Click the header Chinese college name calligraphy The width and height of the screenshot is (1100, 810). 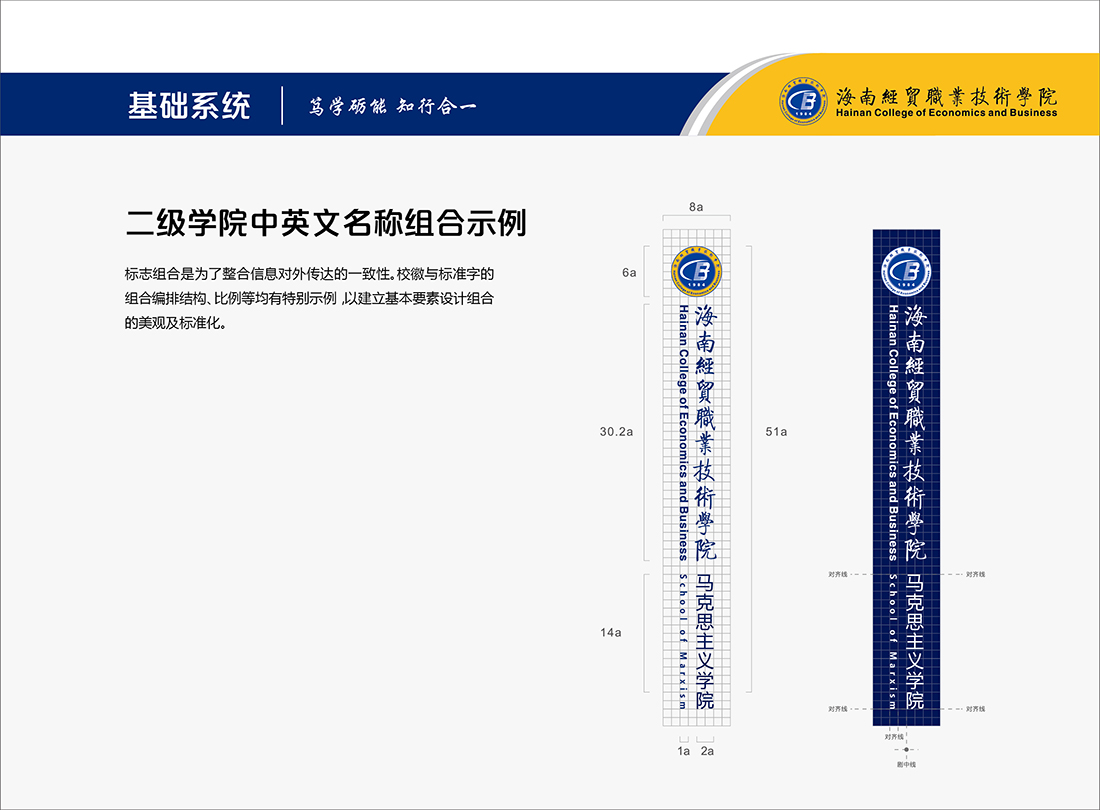[x=946, y=95]
